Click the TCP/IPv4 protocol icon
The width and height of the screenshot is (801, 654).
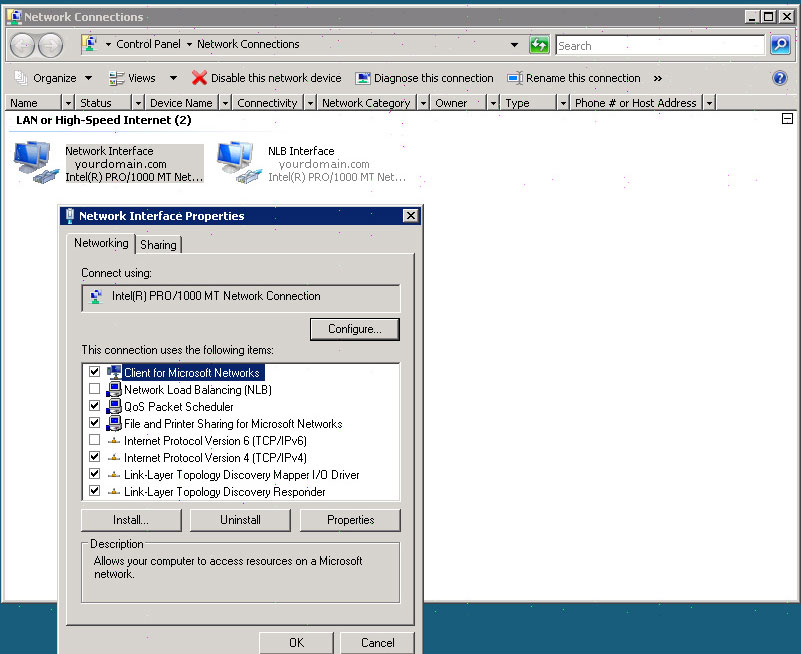[114, 457]
